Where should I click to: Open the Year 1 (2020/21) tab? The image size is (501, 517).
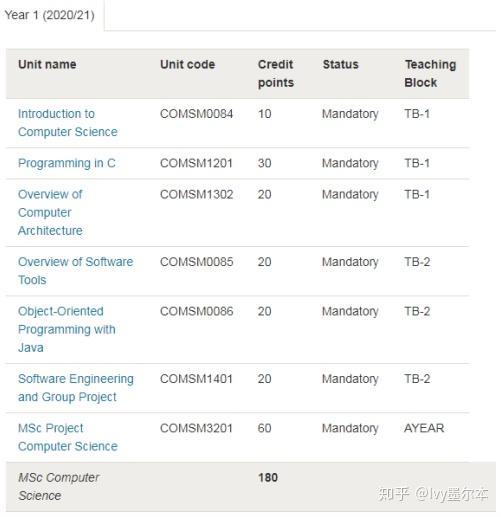pos(49,15)
